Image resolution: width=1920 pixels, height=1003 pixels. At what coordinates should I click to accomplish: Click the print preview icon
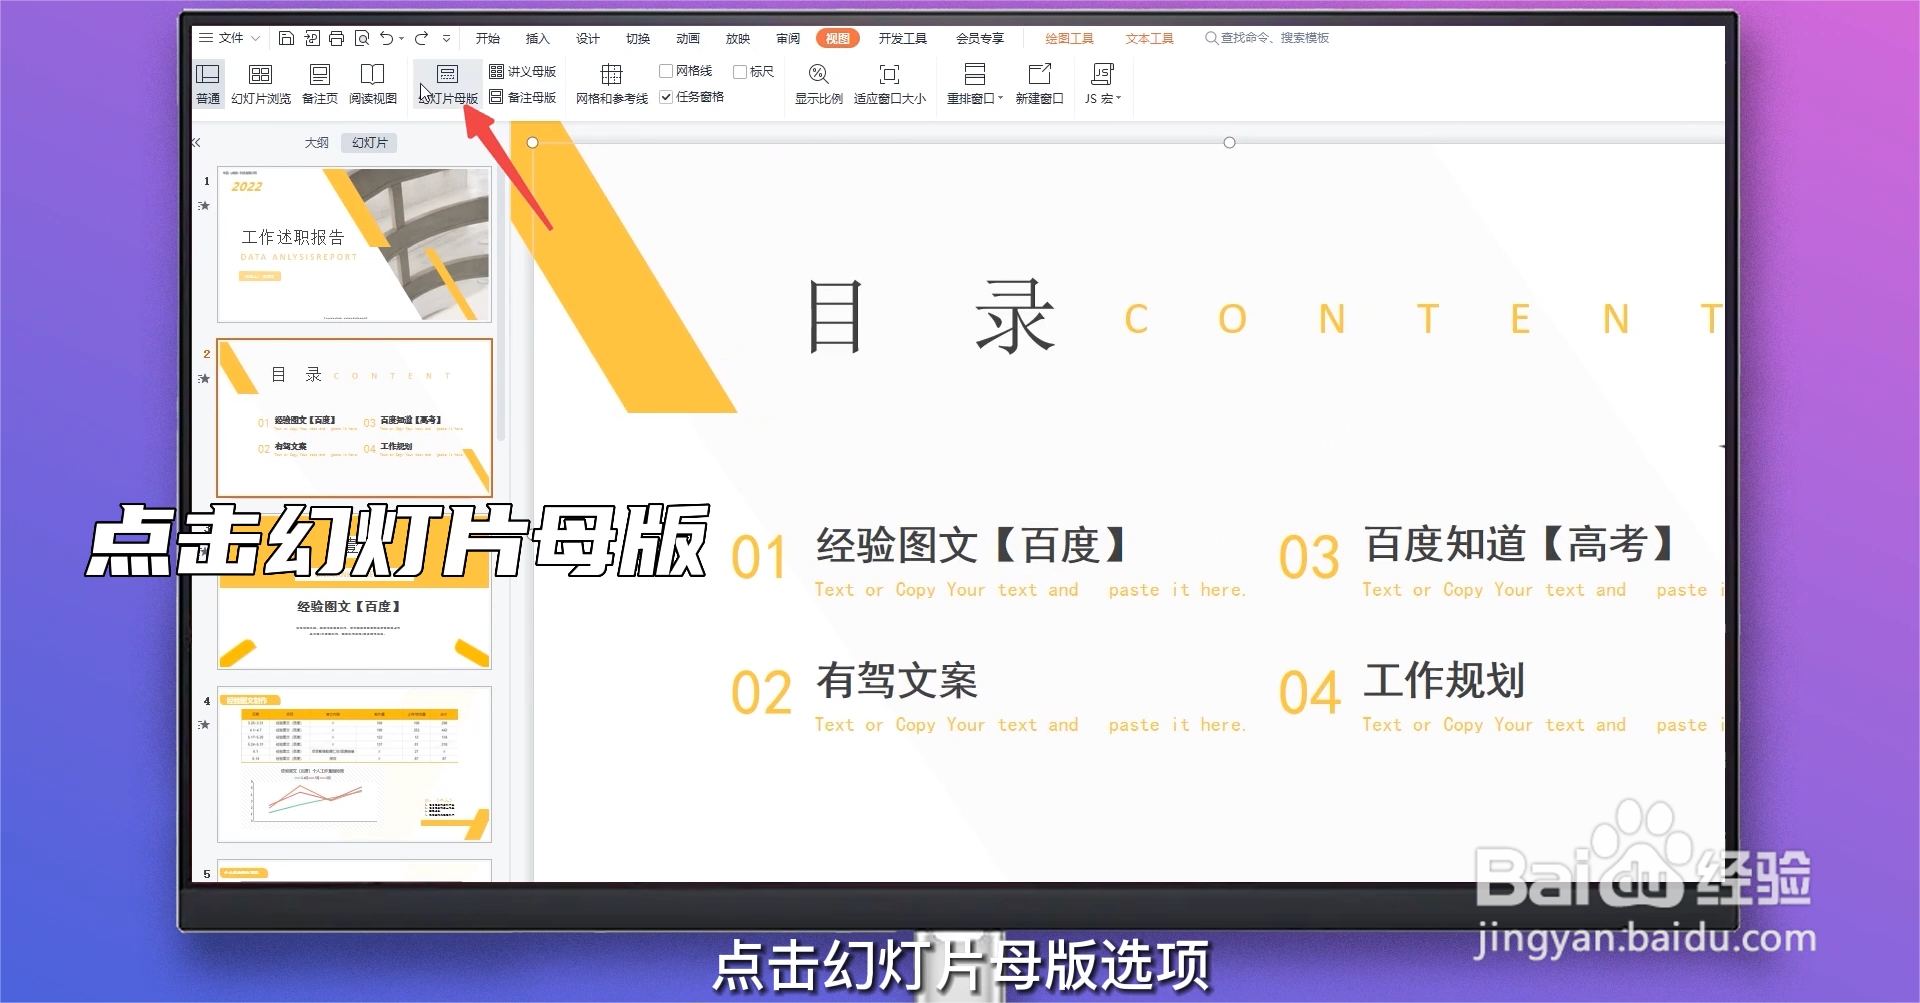coord(362,38)
